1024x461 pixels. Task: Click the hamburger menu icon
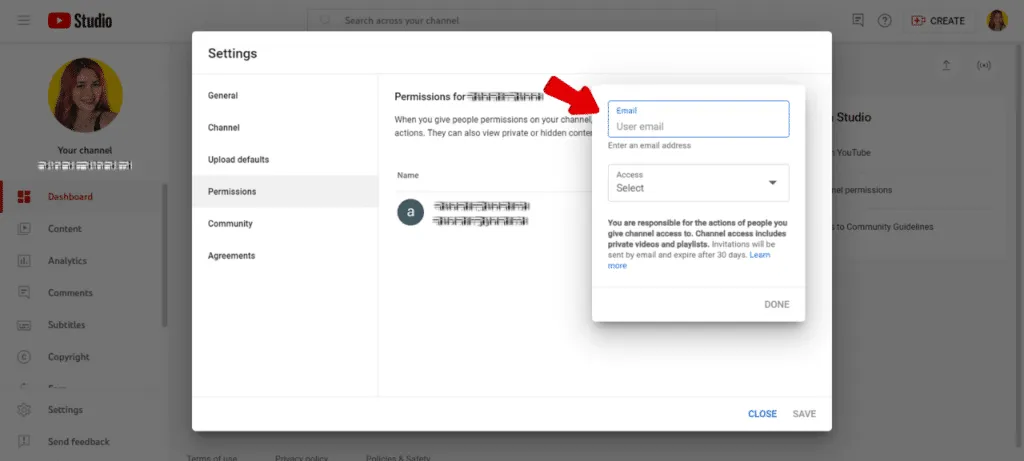(x=23, y=20)
